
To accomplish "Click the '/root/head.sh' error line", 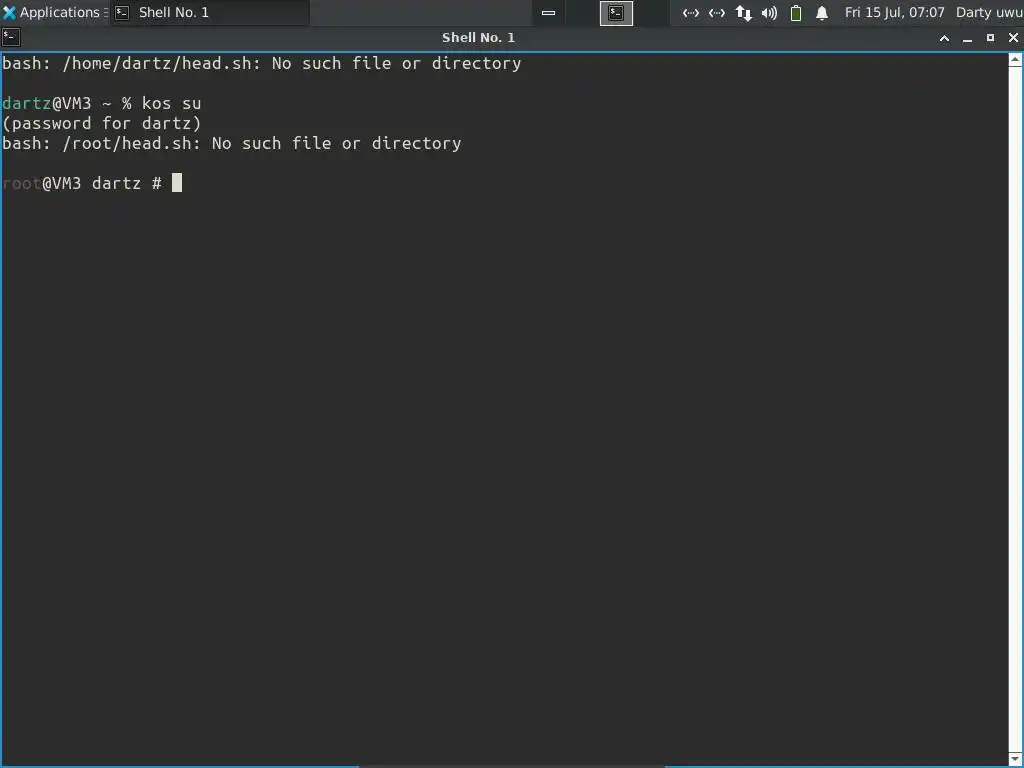I will [232, 143].
